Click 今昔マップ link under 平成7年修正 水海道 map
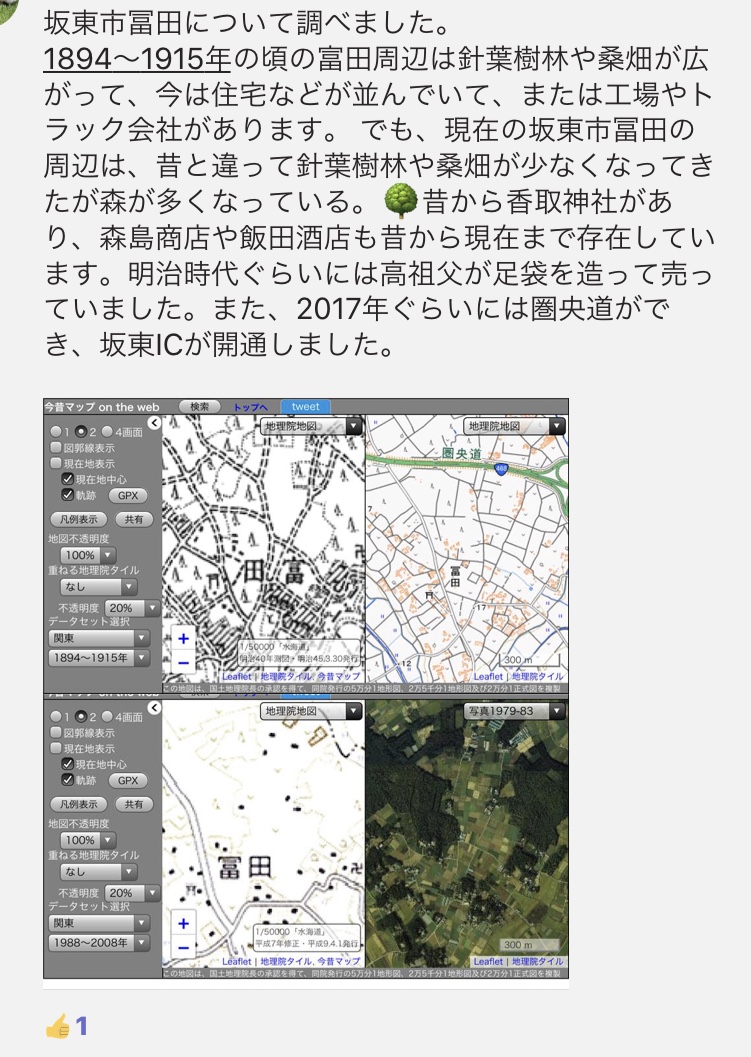This screenshot has height=1057, width=751. pos(339,961)
